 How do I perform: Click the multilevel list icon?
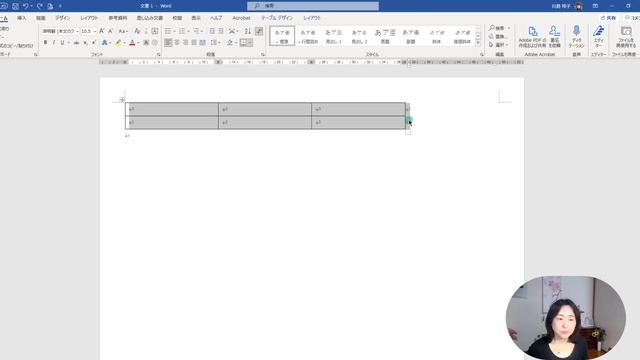pos(196,31)
